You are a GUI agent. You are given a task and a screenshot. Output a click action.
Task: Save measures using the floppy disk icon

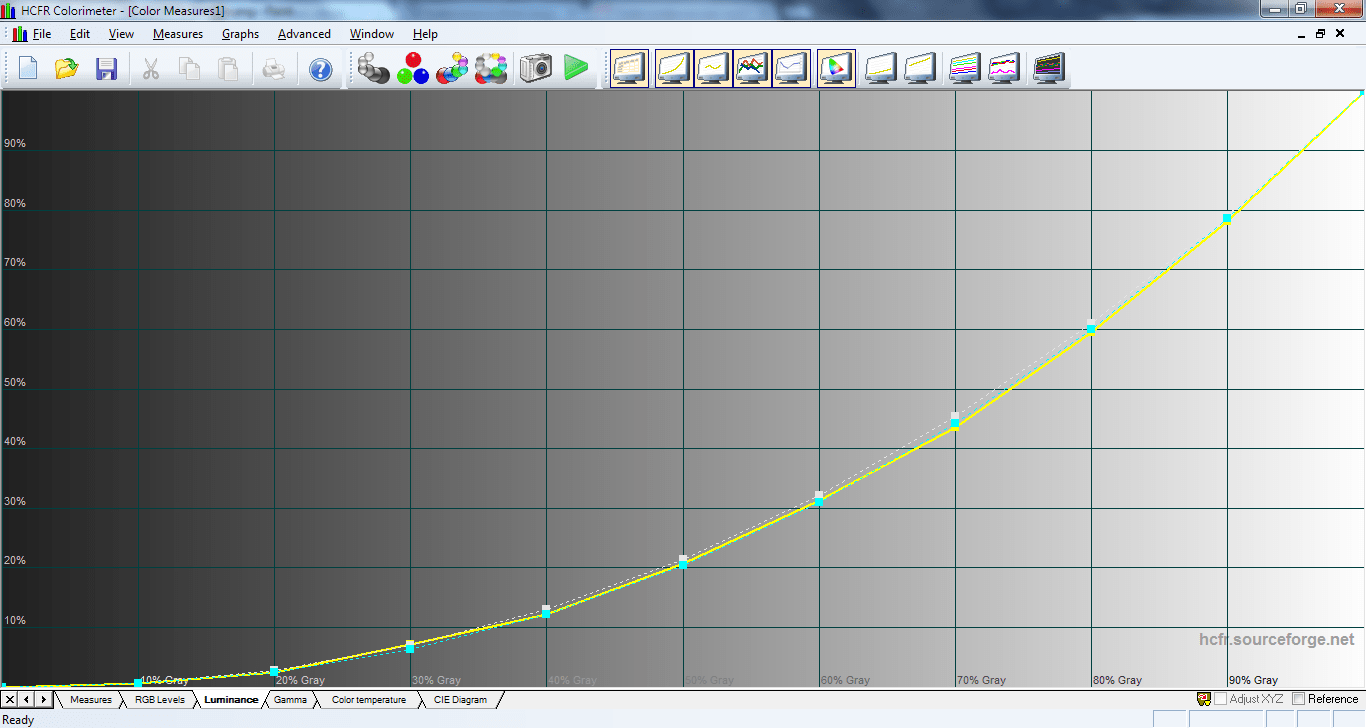tap(106, 69)
